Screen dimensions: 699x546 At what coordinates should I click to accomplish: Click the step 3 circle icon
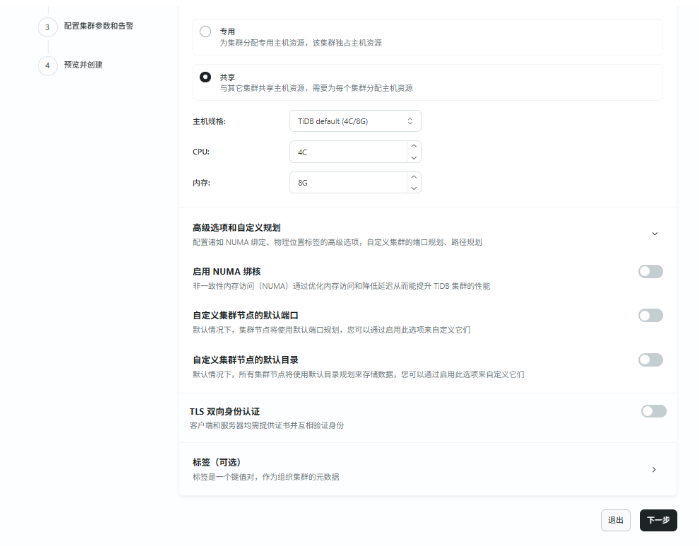click(x=47, y=27)
